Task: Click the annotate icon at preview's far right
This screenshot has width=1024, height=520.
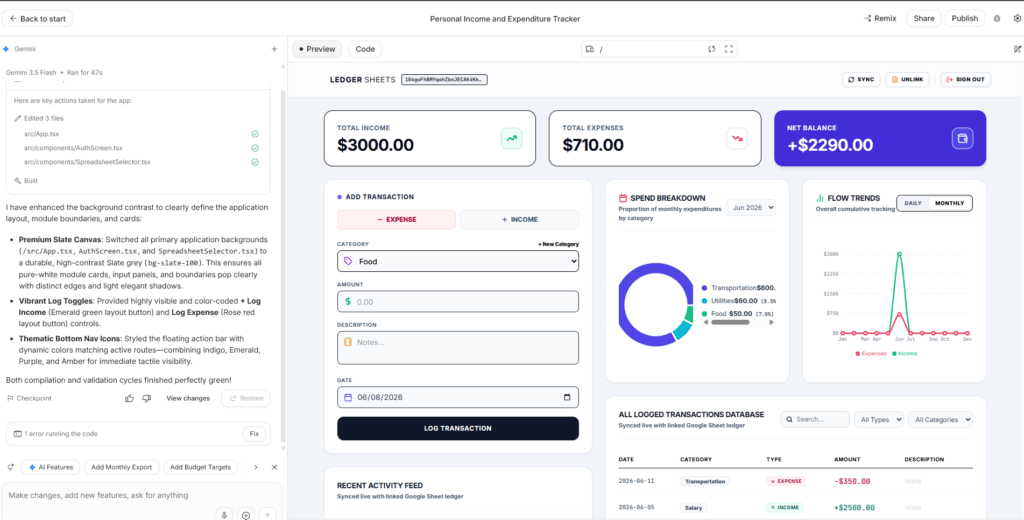Action: coord(1016,49)
